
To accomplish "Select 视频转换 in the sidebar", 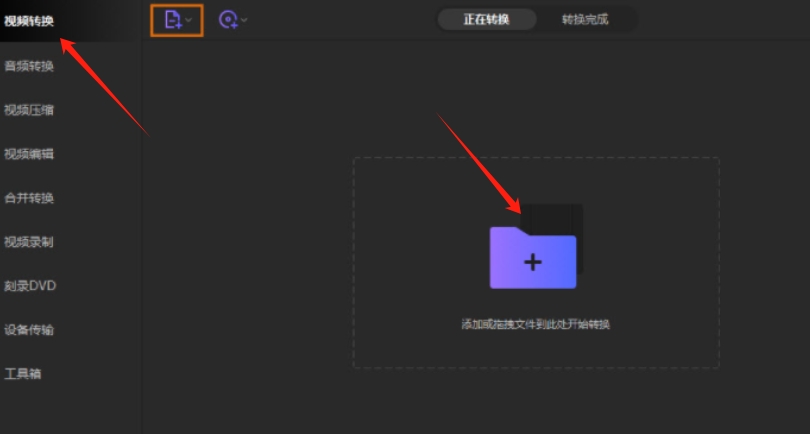I will (29, 21).
